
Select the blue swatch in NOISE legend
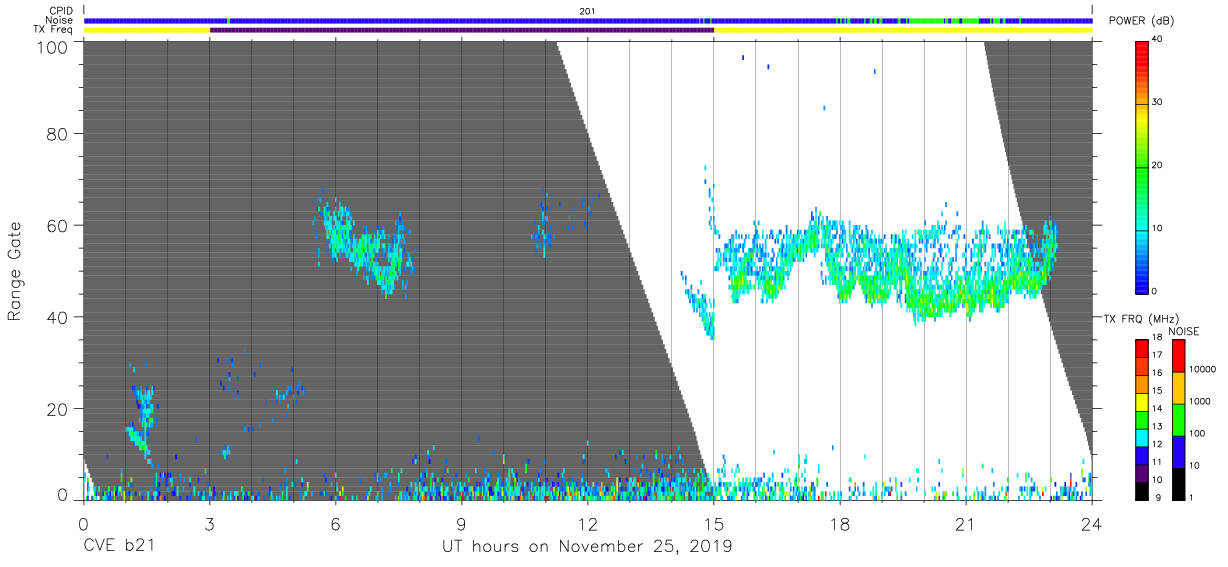1177,450
